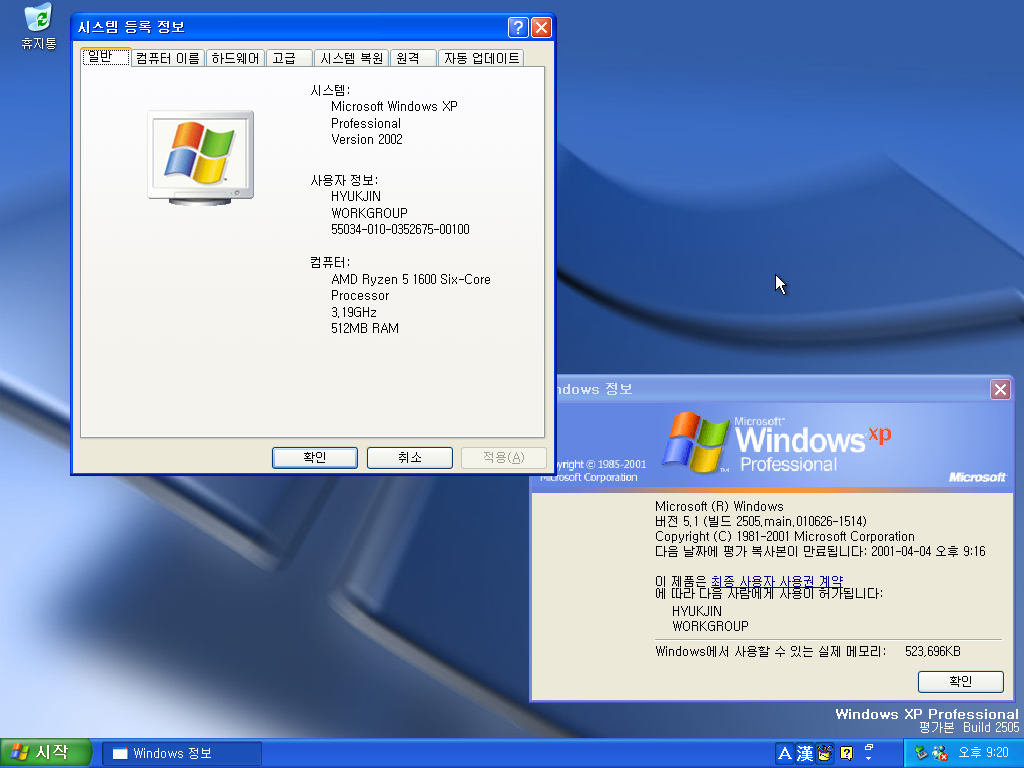The width and height of the screenshot is (1024, 768).
Task: Open the Windows Messenger tray icon
Action: 940,754
